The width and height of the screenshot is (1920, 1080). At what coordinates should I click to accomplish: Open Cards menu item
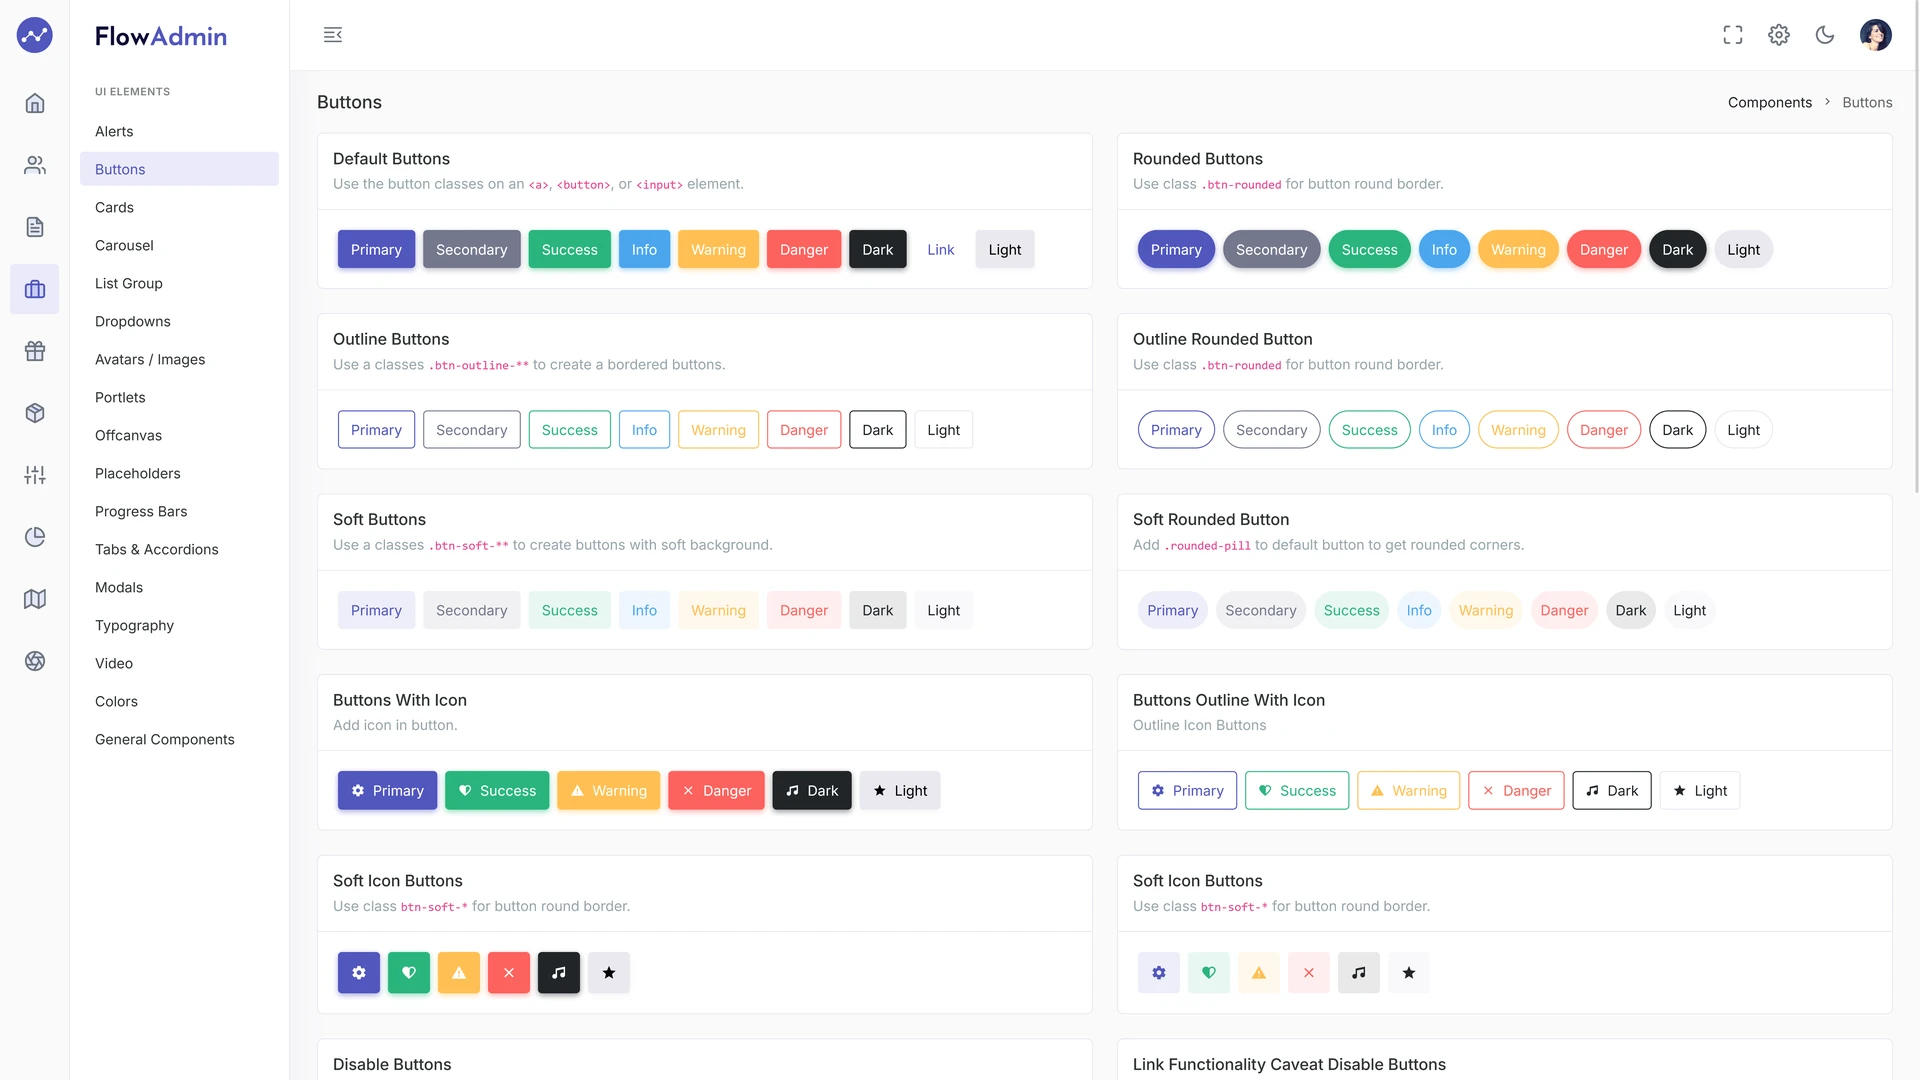(179, 207)
